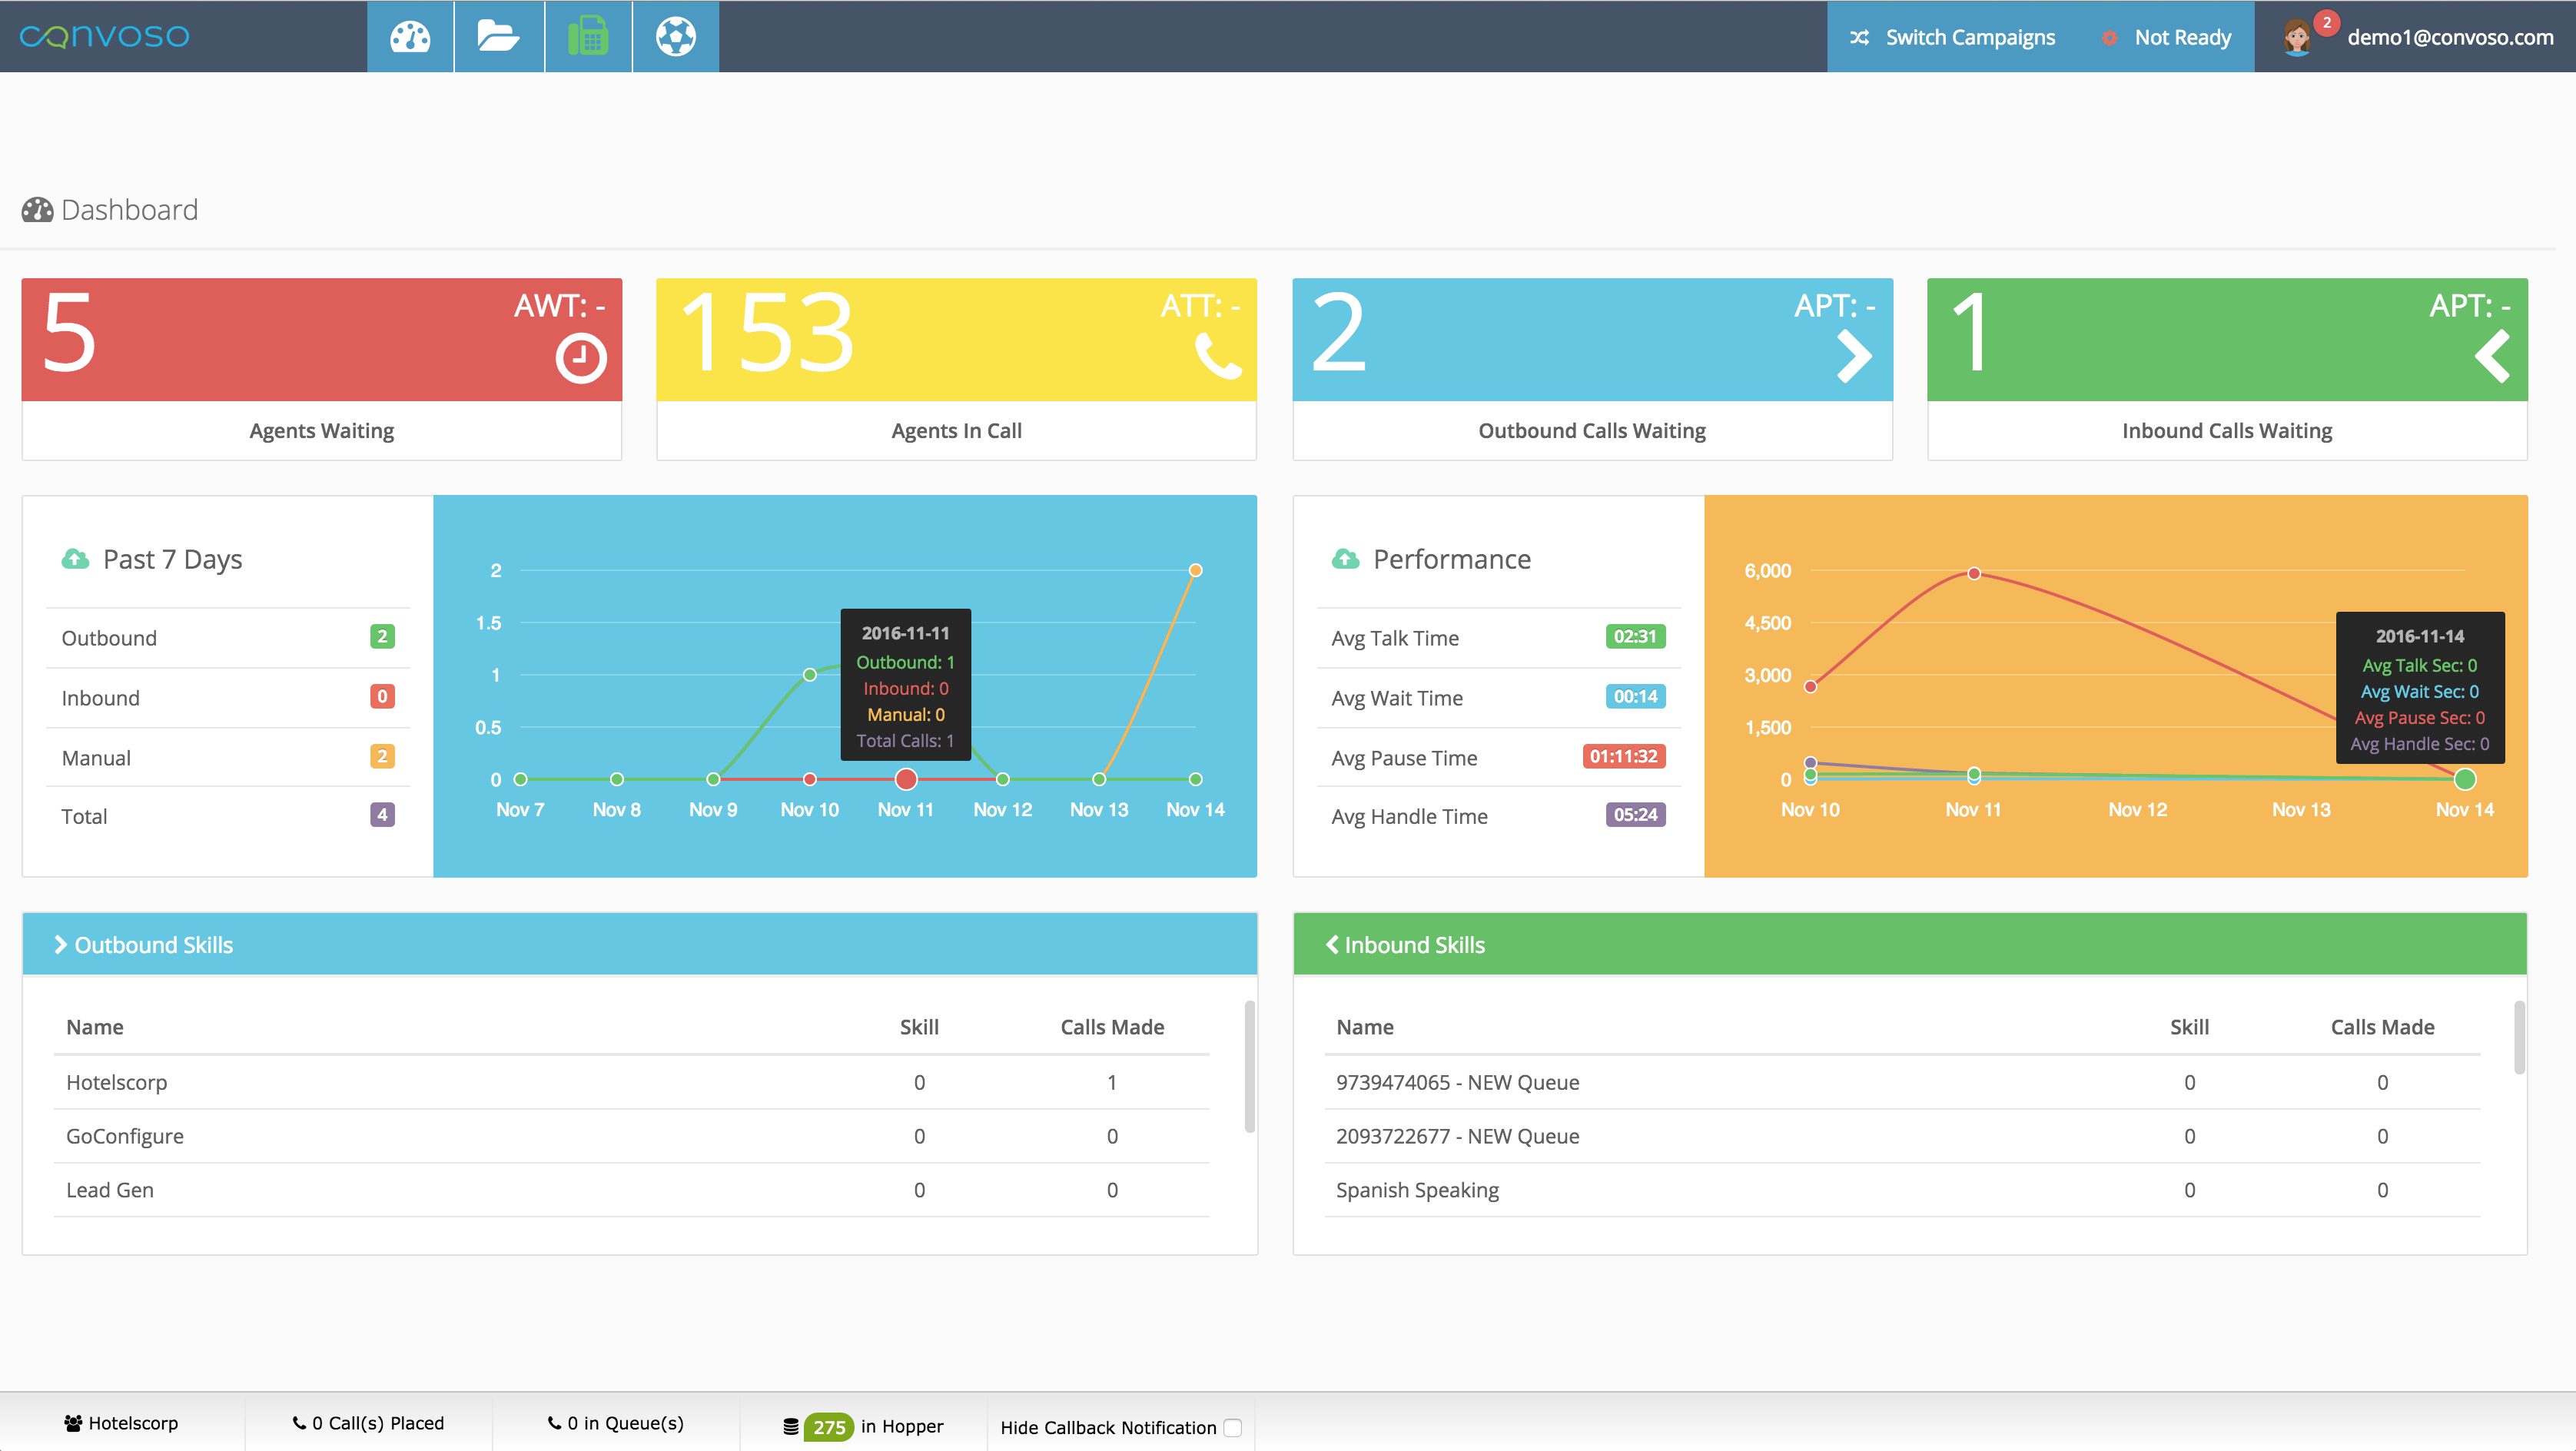Click the clock icon on Agents Waiting card
This screenshot has height=1451, width=2576.
581,358
